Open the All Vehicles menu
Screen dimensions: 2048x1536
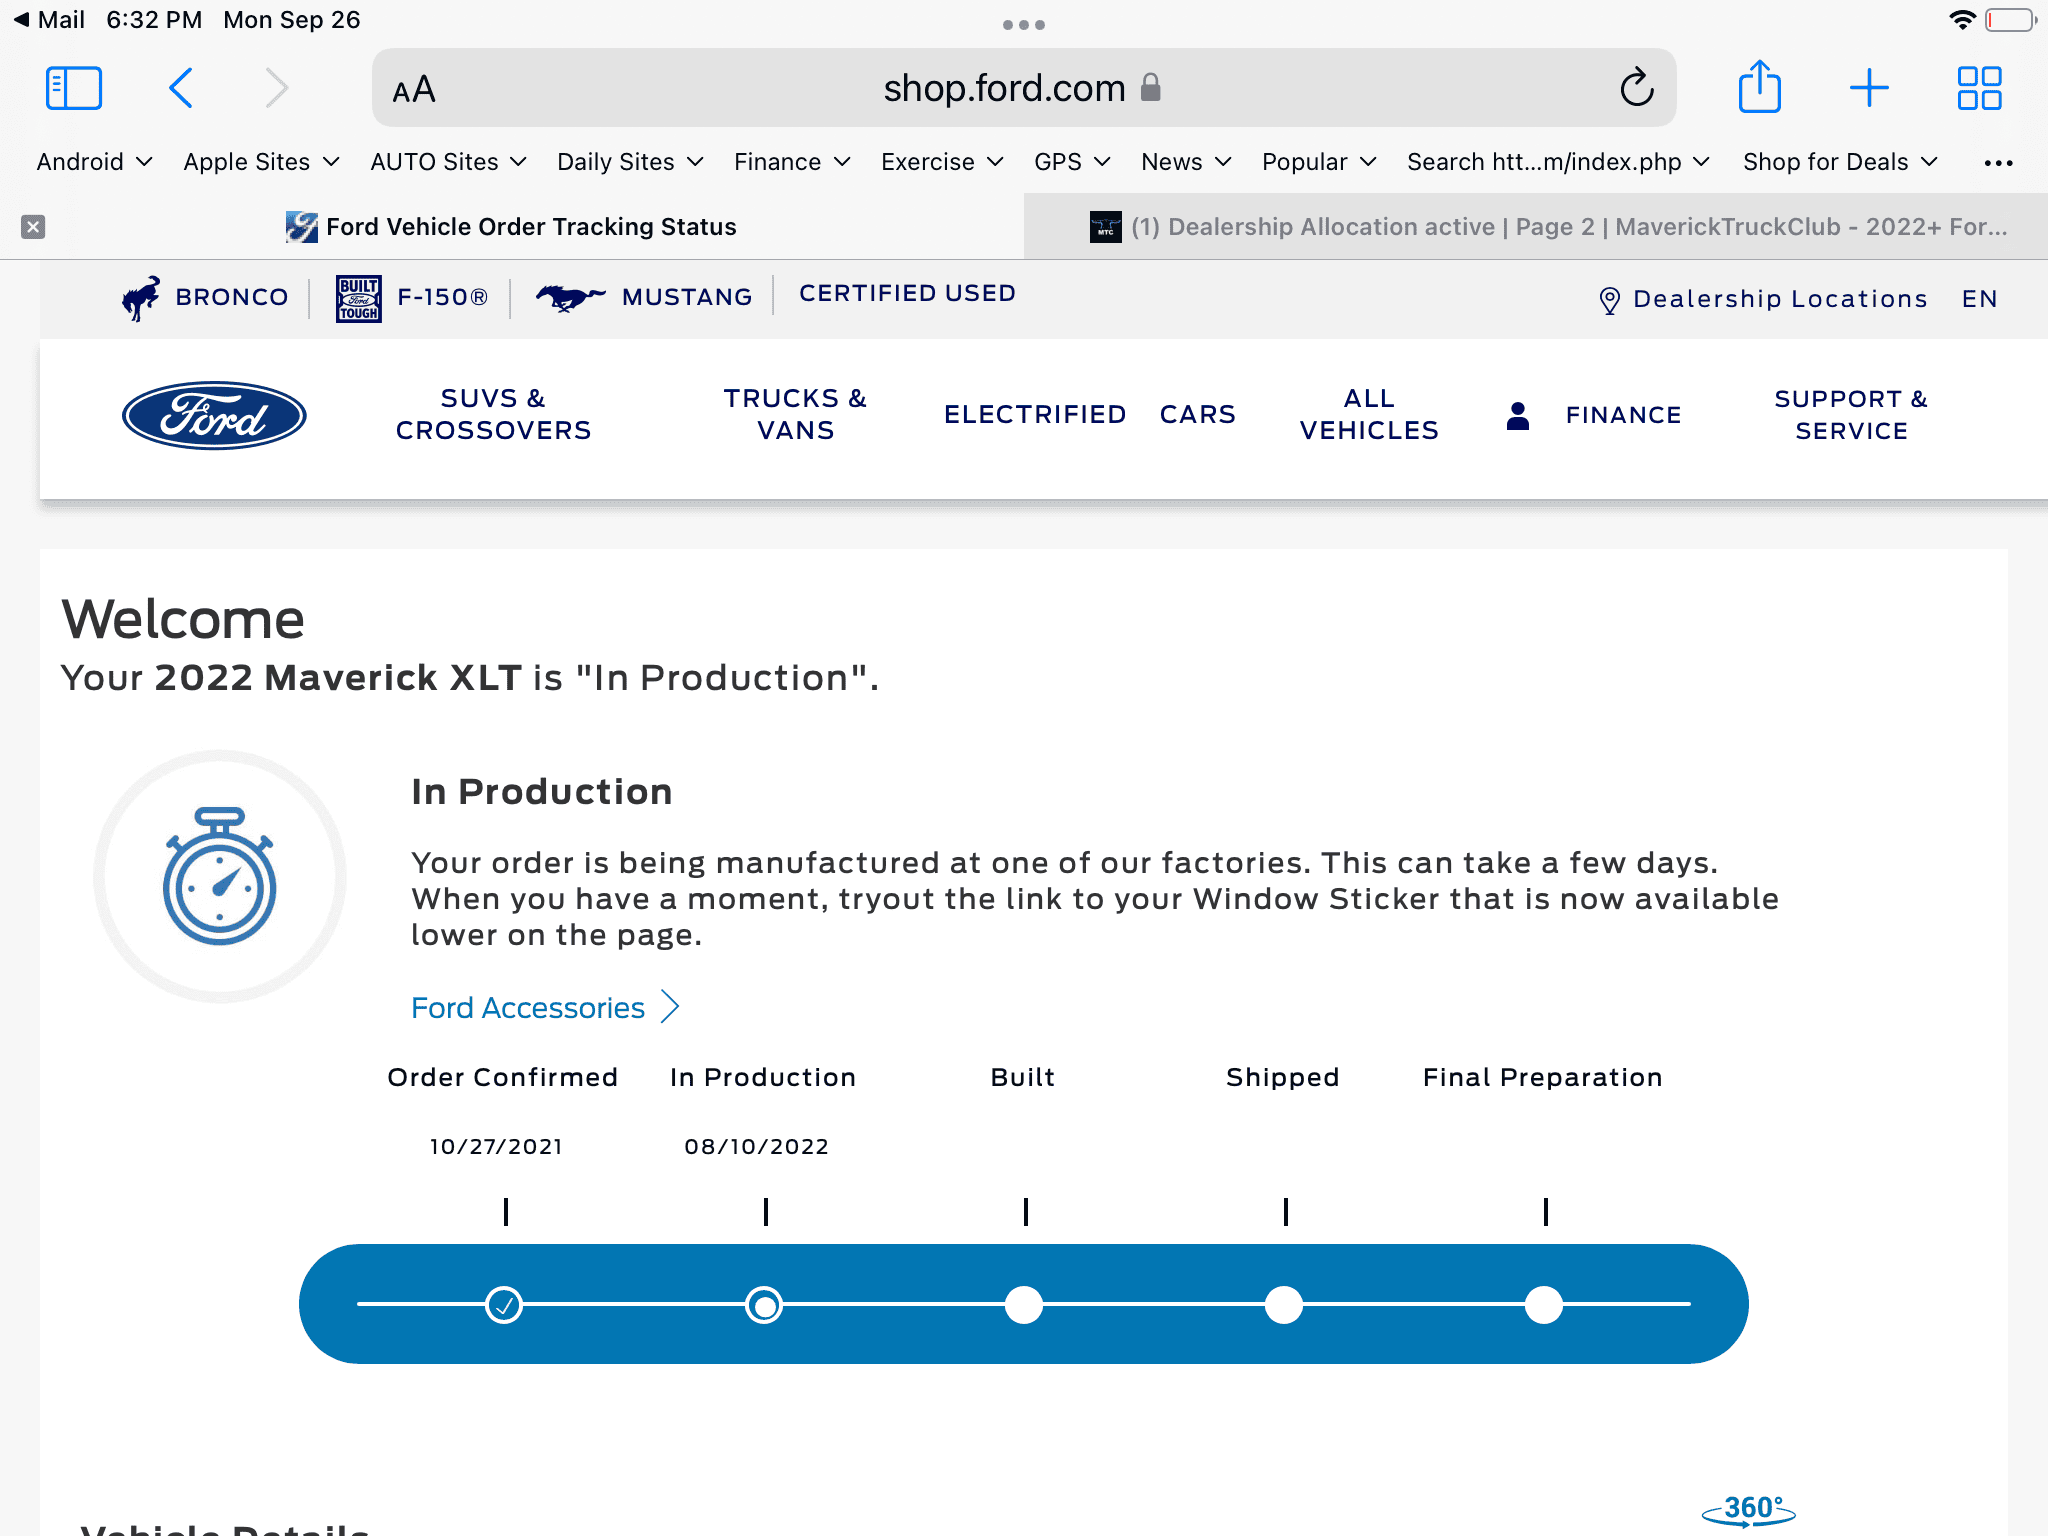[x=1369, y=414]
